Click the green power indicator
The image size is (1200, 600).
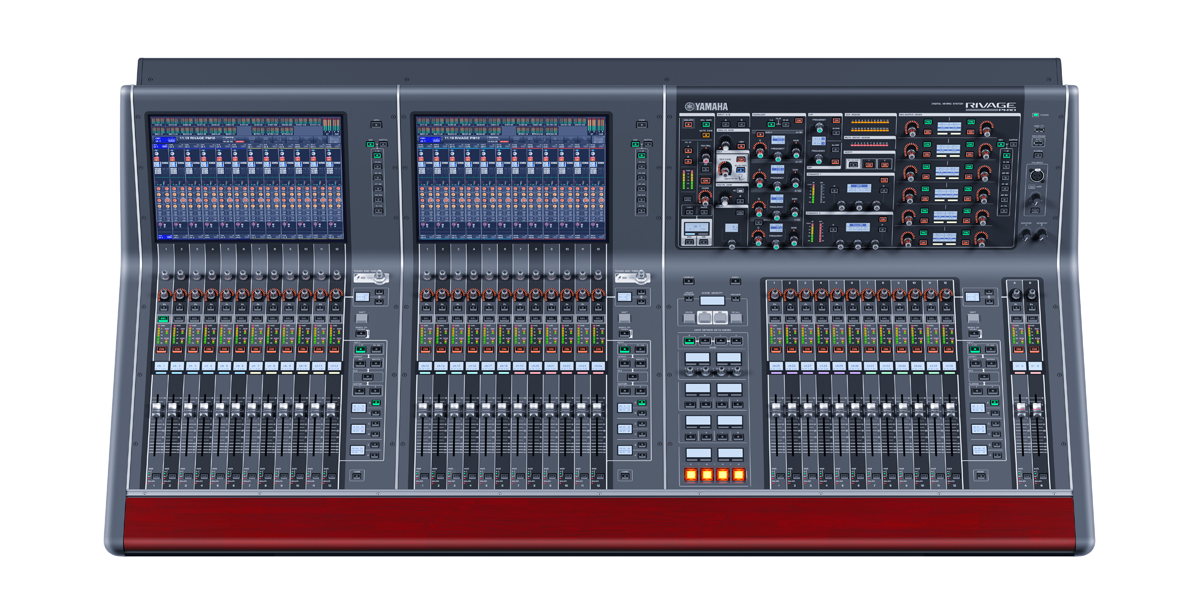pos(1036,115)
